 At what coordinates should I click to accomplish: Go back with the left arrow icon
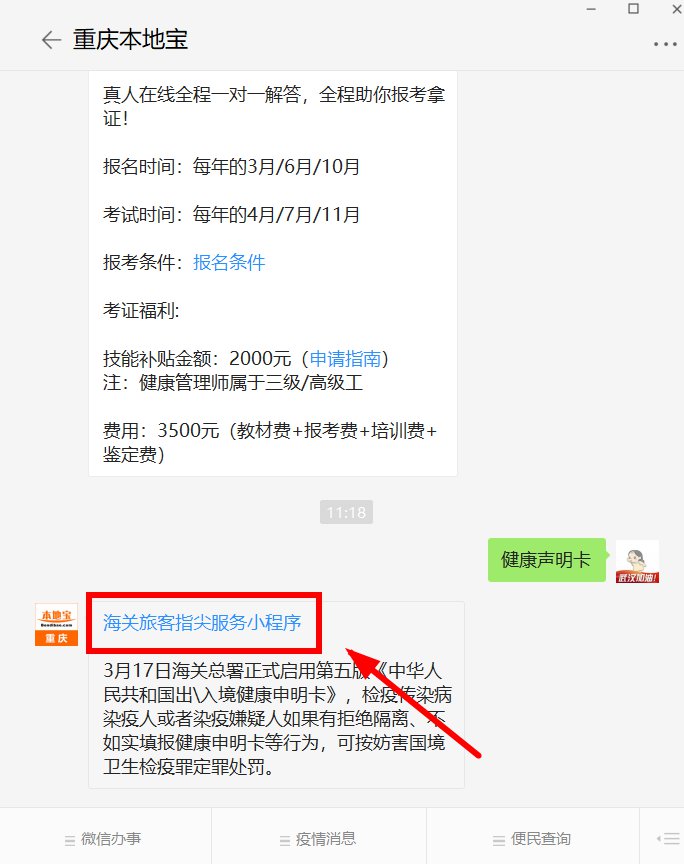pos(51,40)
